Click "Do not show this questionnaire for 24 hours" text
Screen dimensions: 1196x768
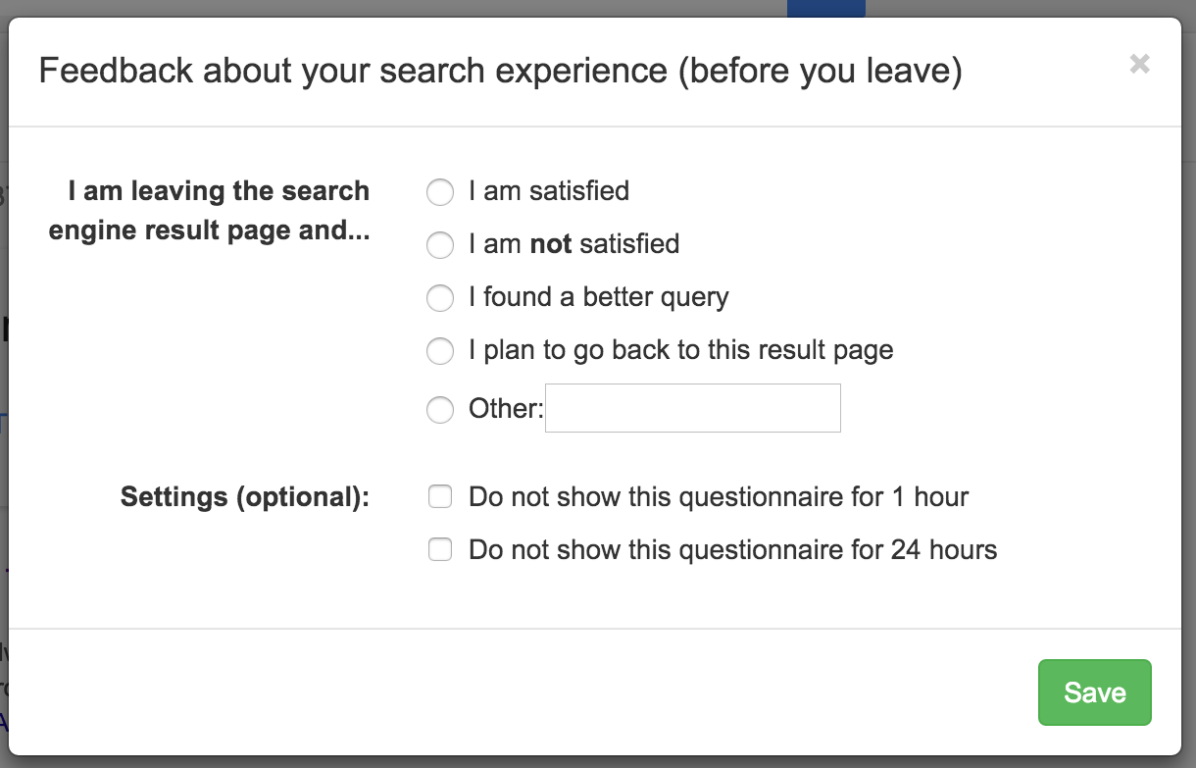point(732,550)
